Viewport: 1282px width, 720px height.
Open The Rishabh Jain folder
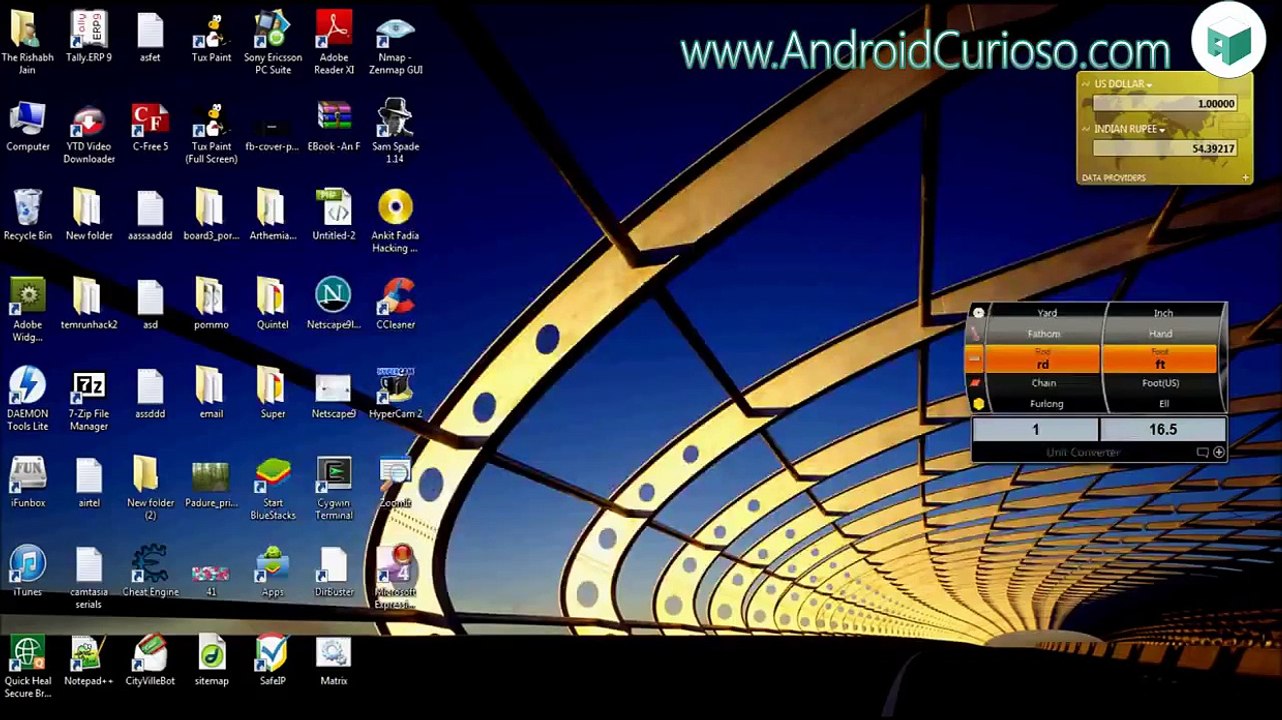coord(28,44)
